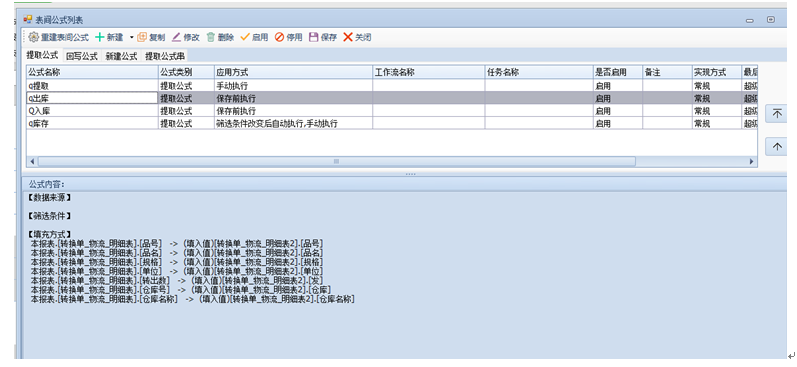Click the 停用 prohibit icon
Viewport: 797px width, 367px height.
tap(279, 37)
